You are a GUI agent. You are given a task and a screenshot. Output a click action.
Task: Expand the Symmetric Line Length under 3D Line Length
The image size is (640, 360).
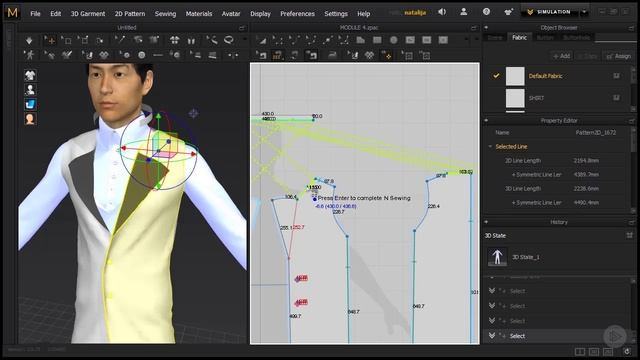[x=513, y=202]
